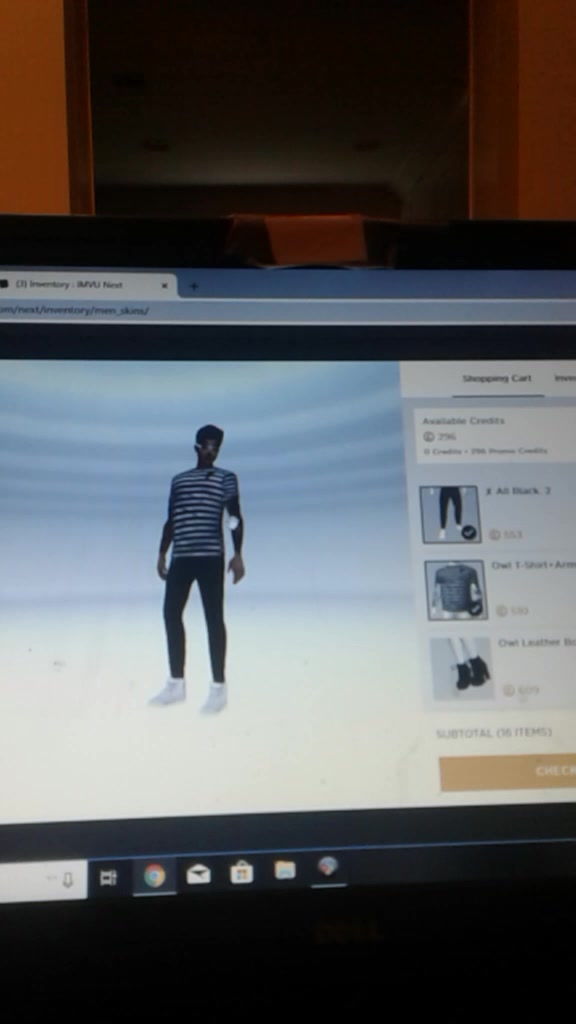The height and width of the screenshot is (1024, 576).
Task: Click the orange Checkout button
Action: click(x=507, y=773)
